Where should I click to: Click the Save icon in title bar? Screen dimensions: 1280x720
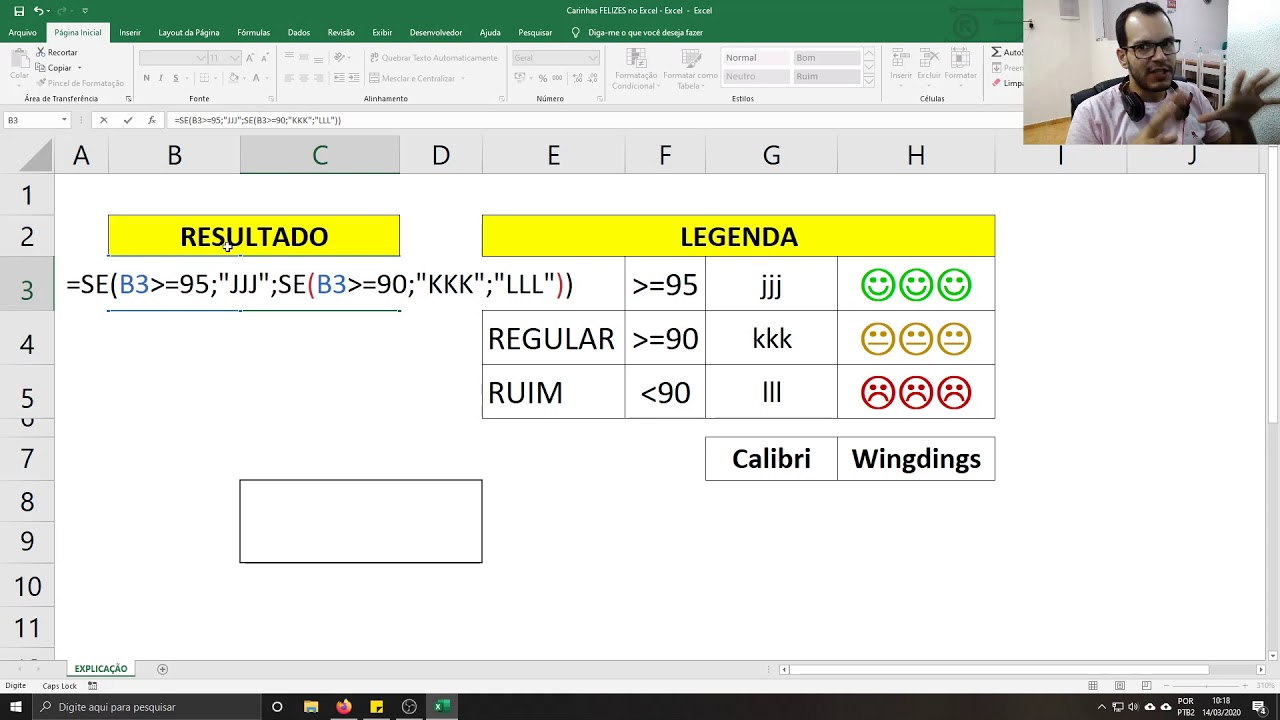click(x=19, y=11)
